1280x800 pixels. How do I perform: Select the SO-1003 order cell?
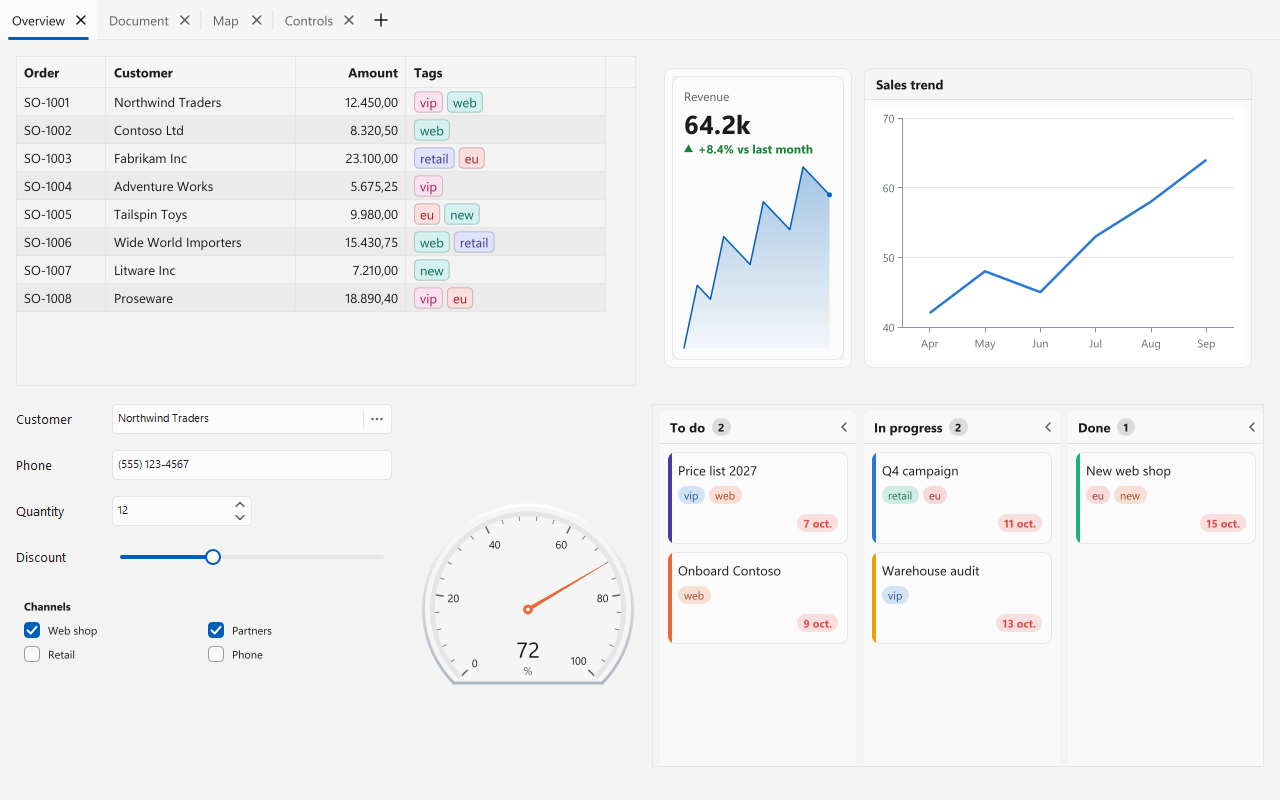click(61, 158)
